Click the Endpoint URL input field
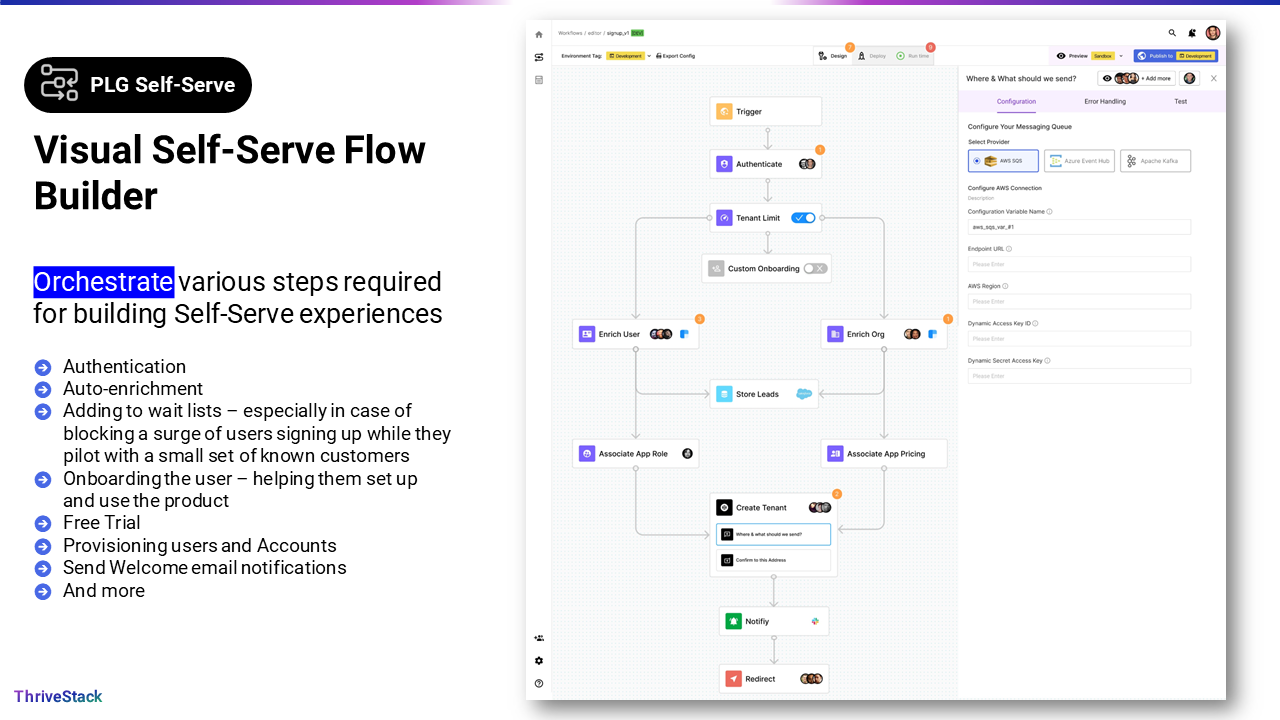 pyautogui.click(x=1079, y=264)
